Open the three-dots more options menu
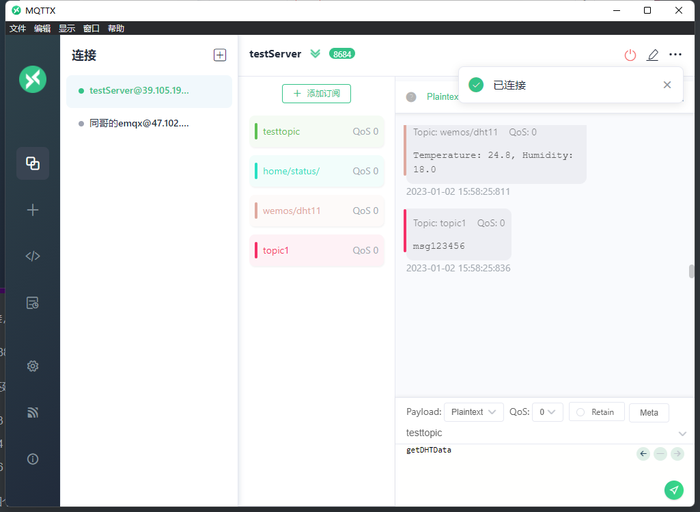 (x=675, y=54)
